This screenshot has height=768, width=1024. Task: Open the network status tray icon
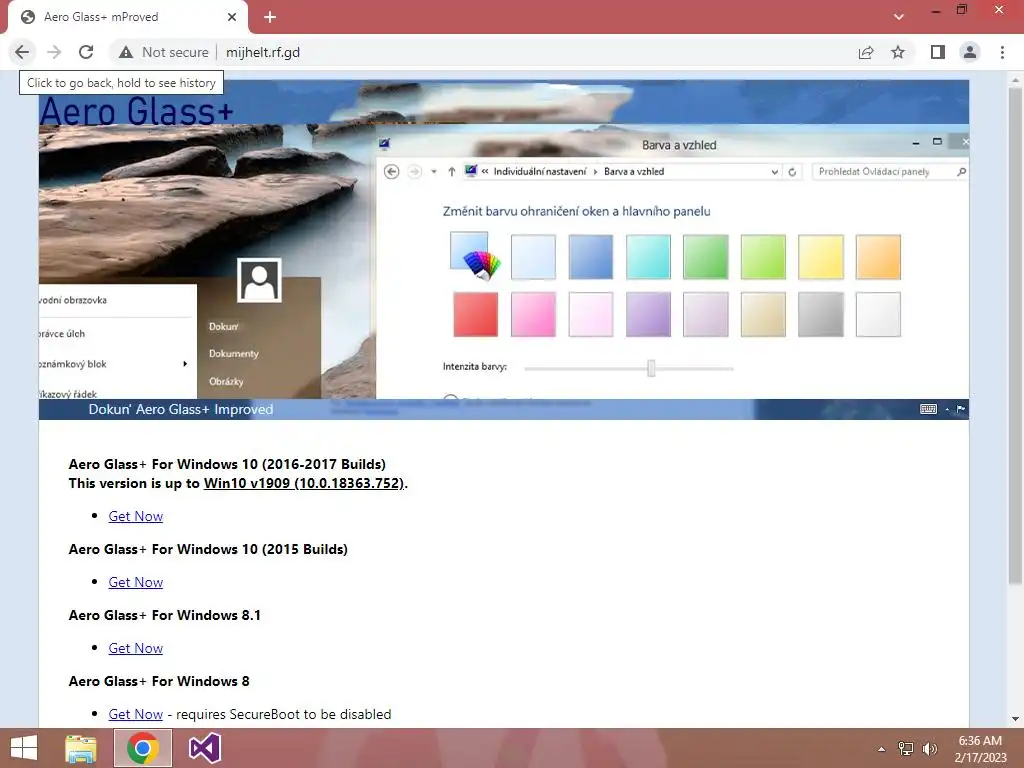(906, 749)
